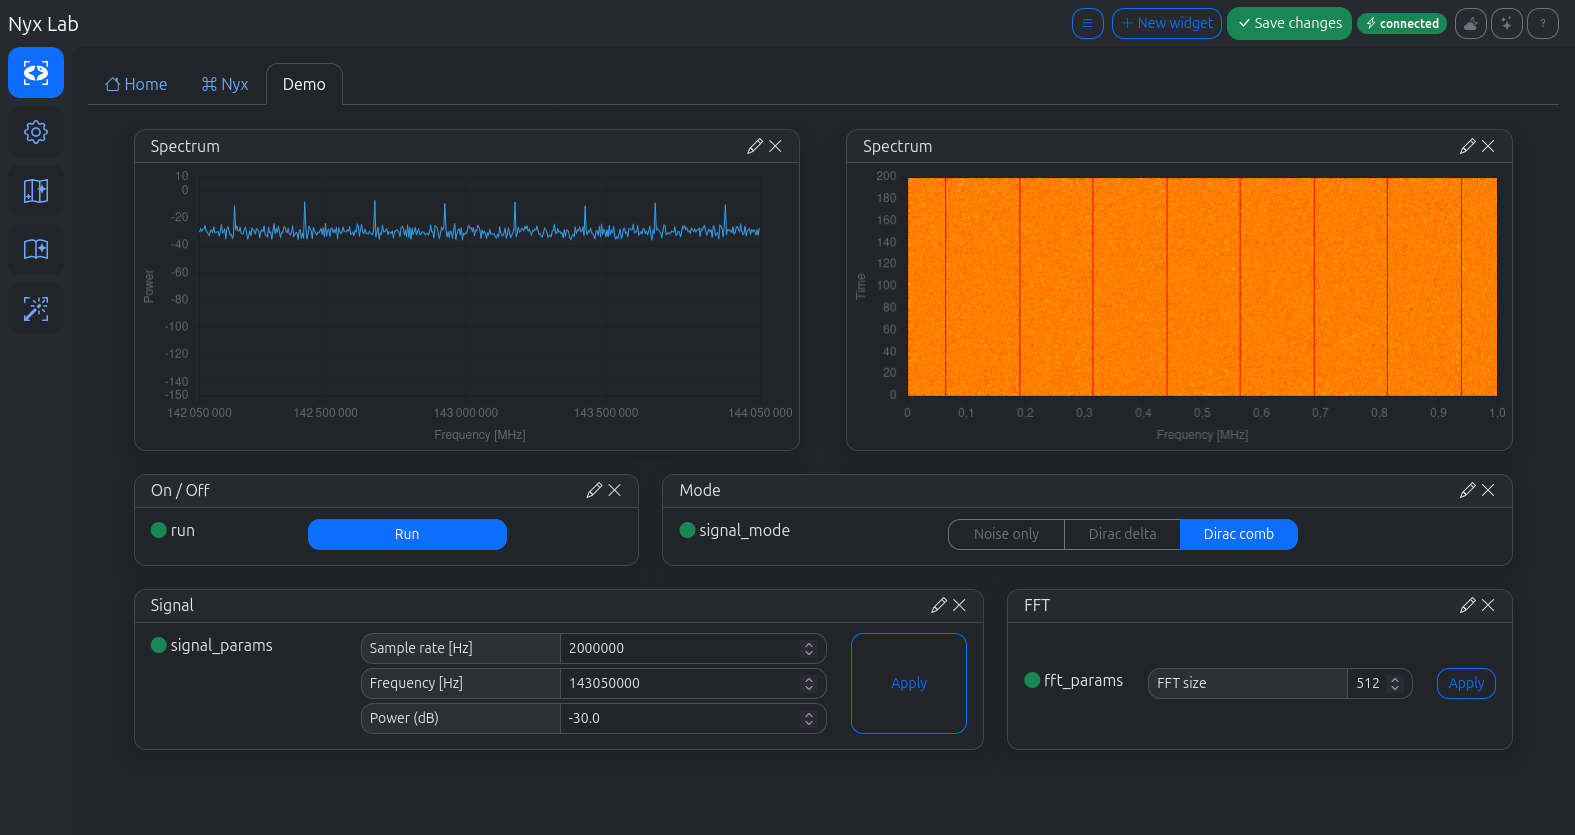
Task: Edit the Mode widget with pencil icon
Action: click(x=1467, y=490)
